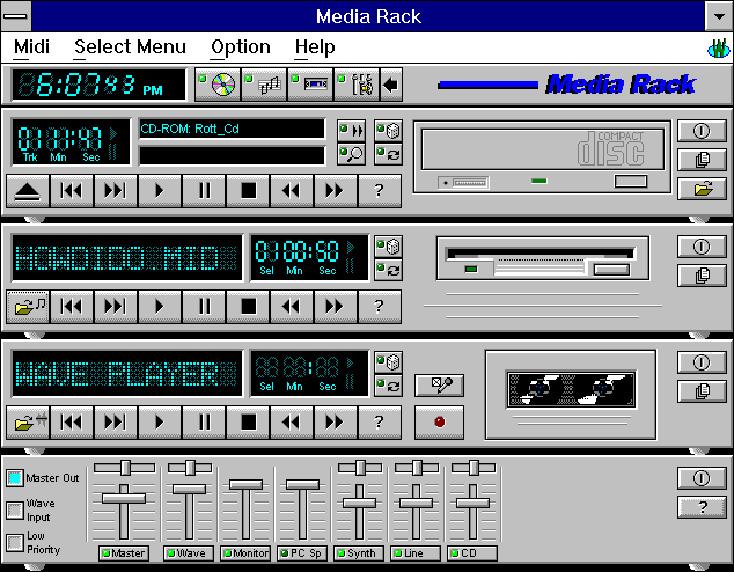
Task: Toggle CD random dice button
Action: (388, 131)
